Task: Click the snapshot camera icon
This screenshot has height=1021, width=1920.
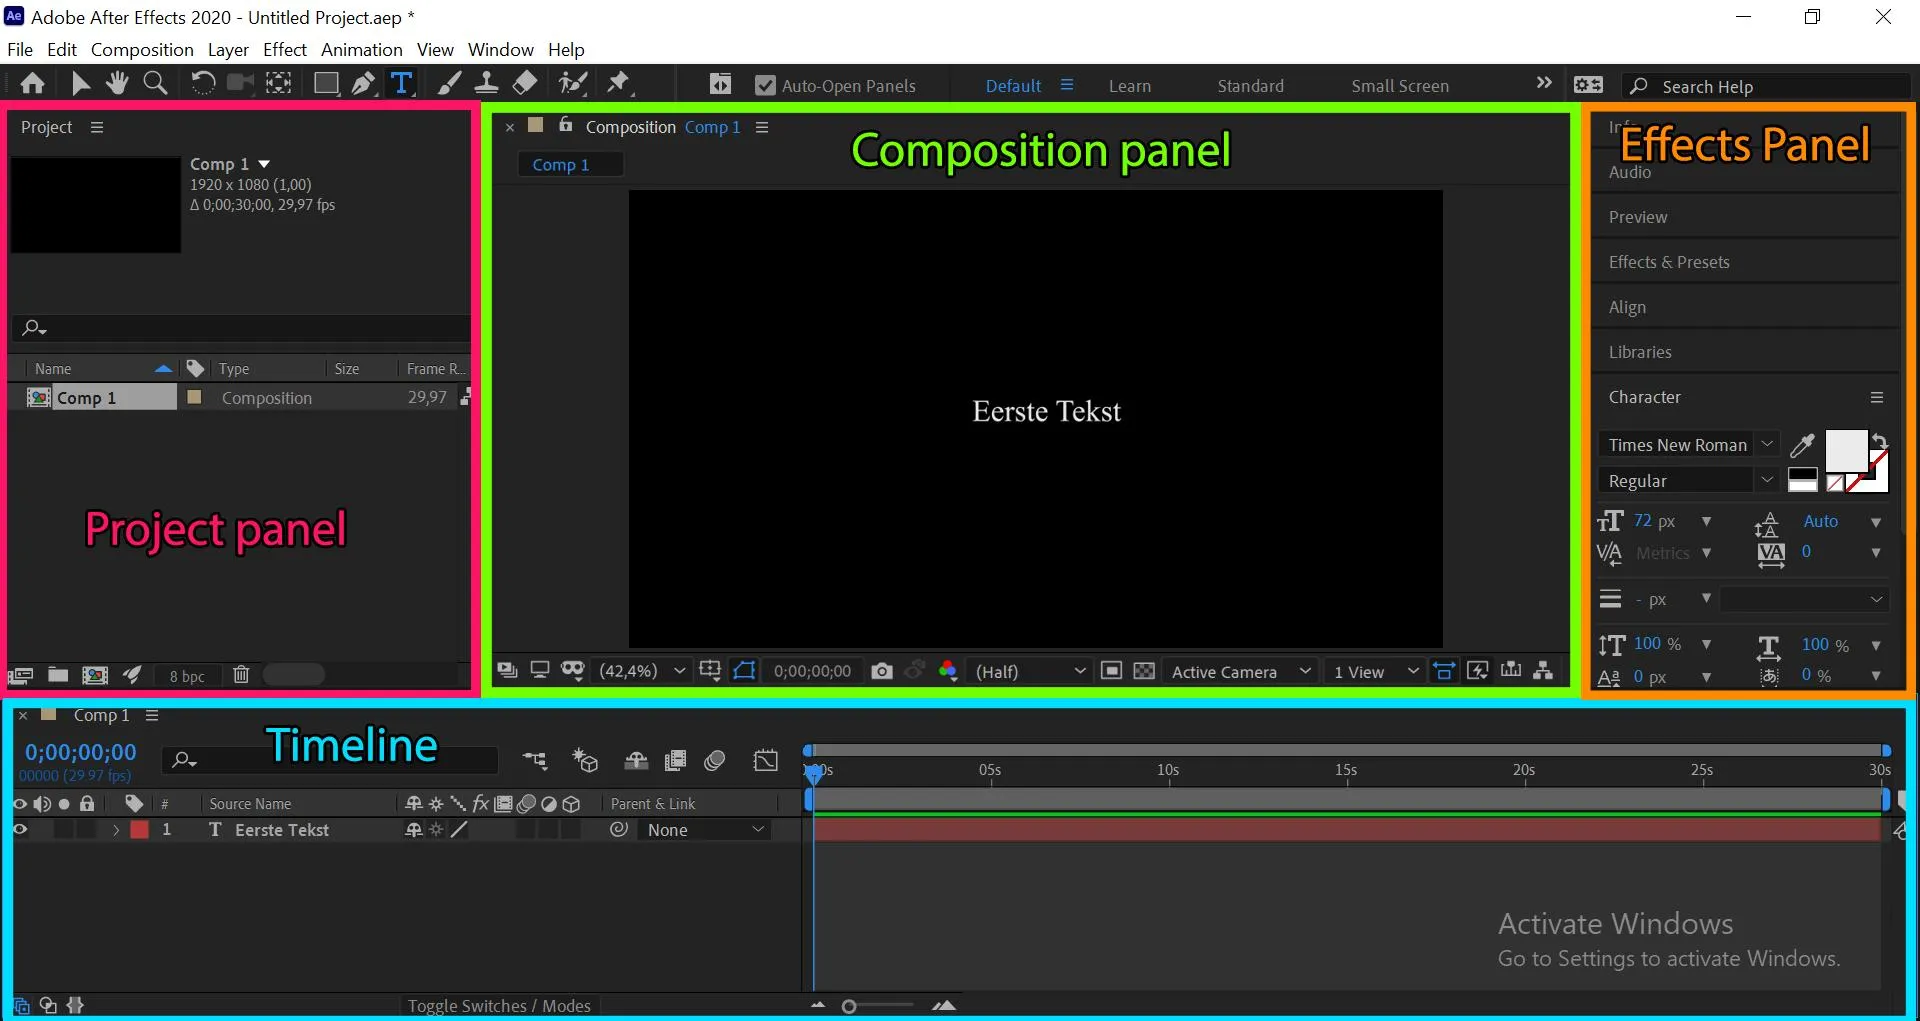Action: pyautogui.click(x=881, y=671)
